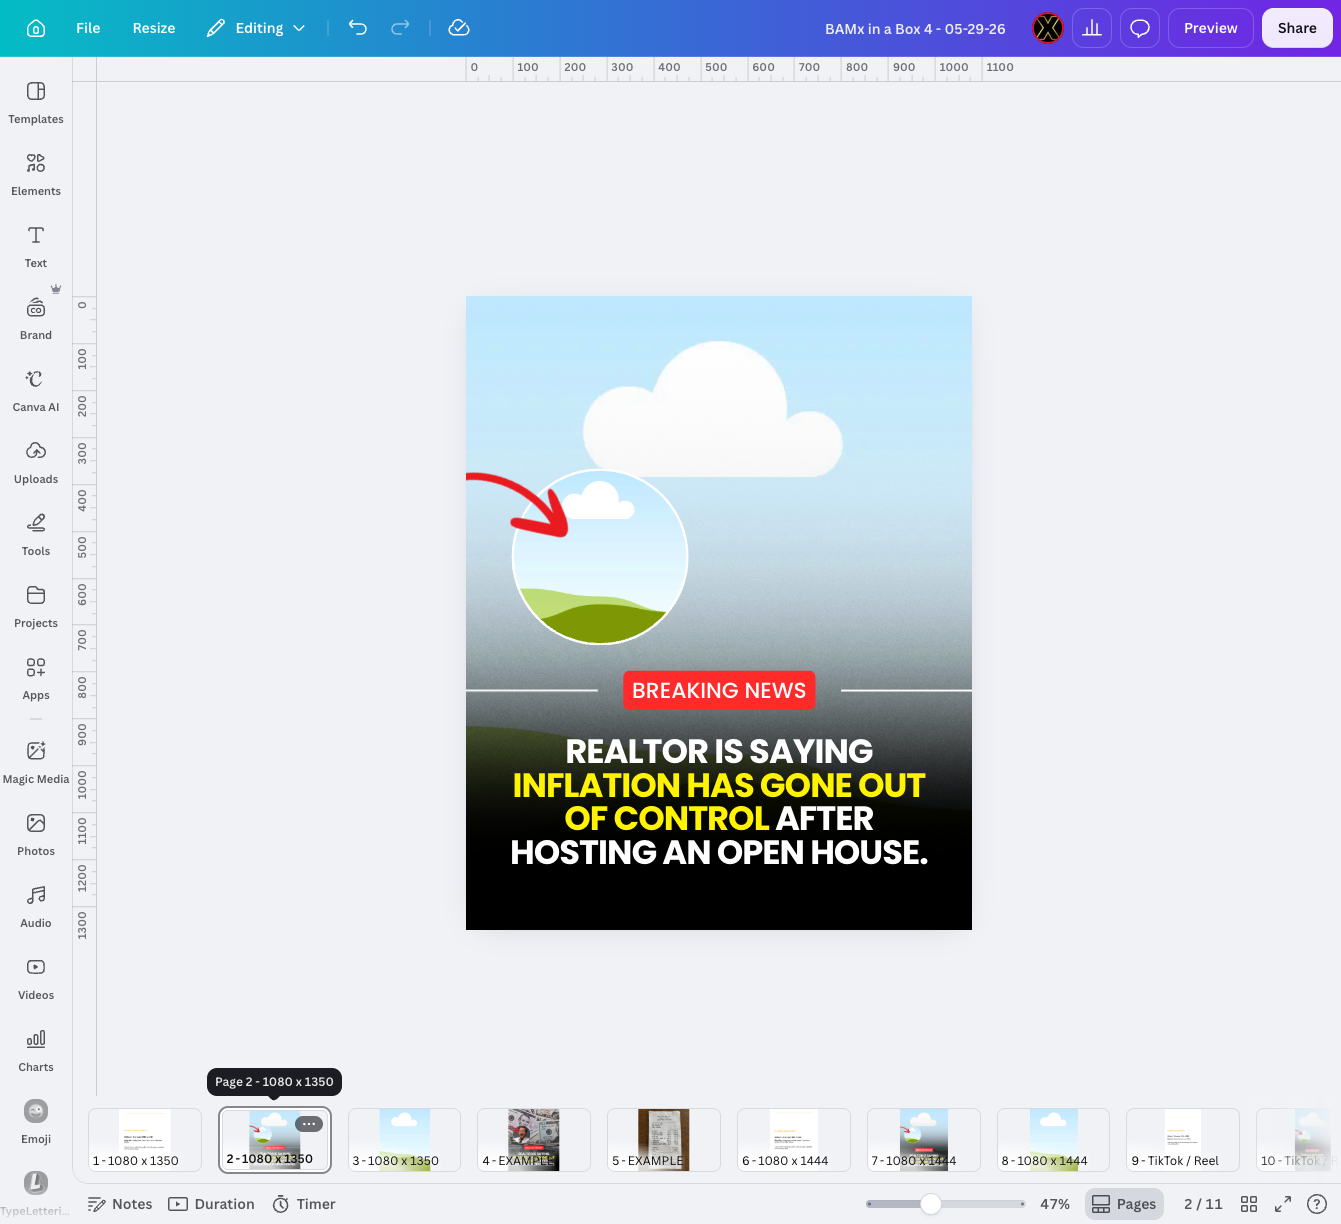Open the Text panel

(x=36, y=247)
